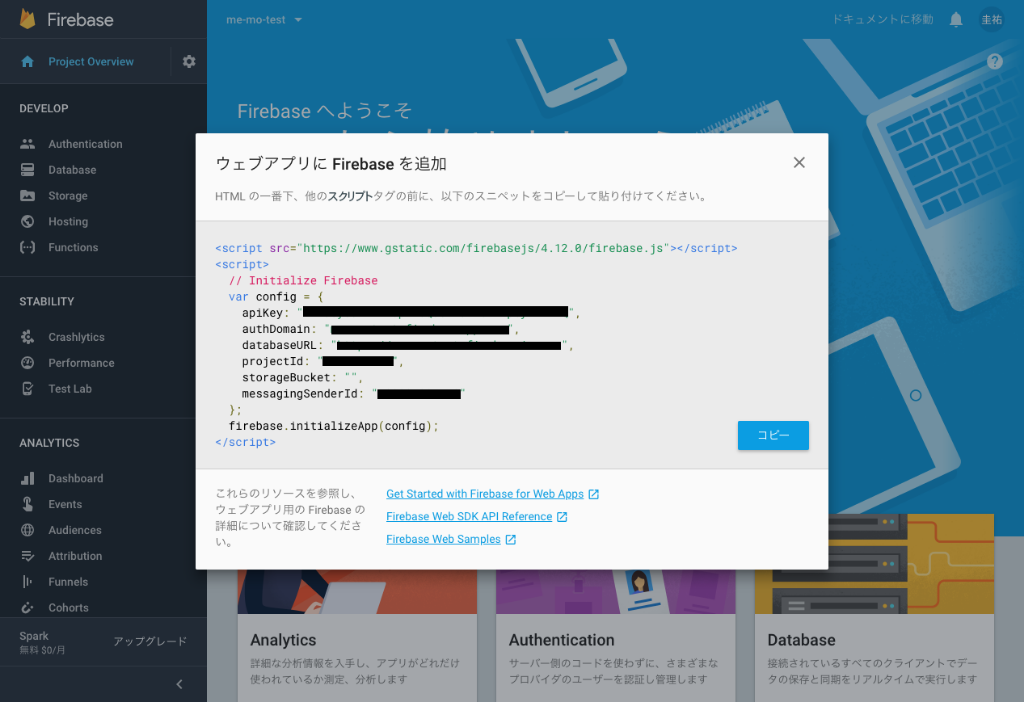
Task: Open Audiences in sidebar
Action: point(74,530)
